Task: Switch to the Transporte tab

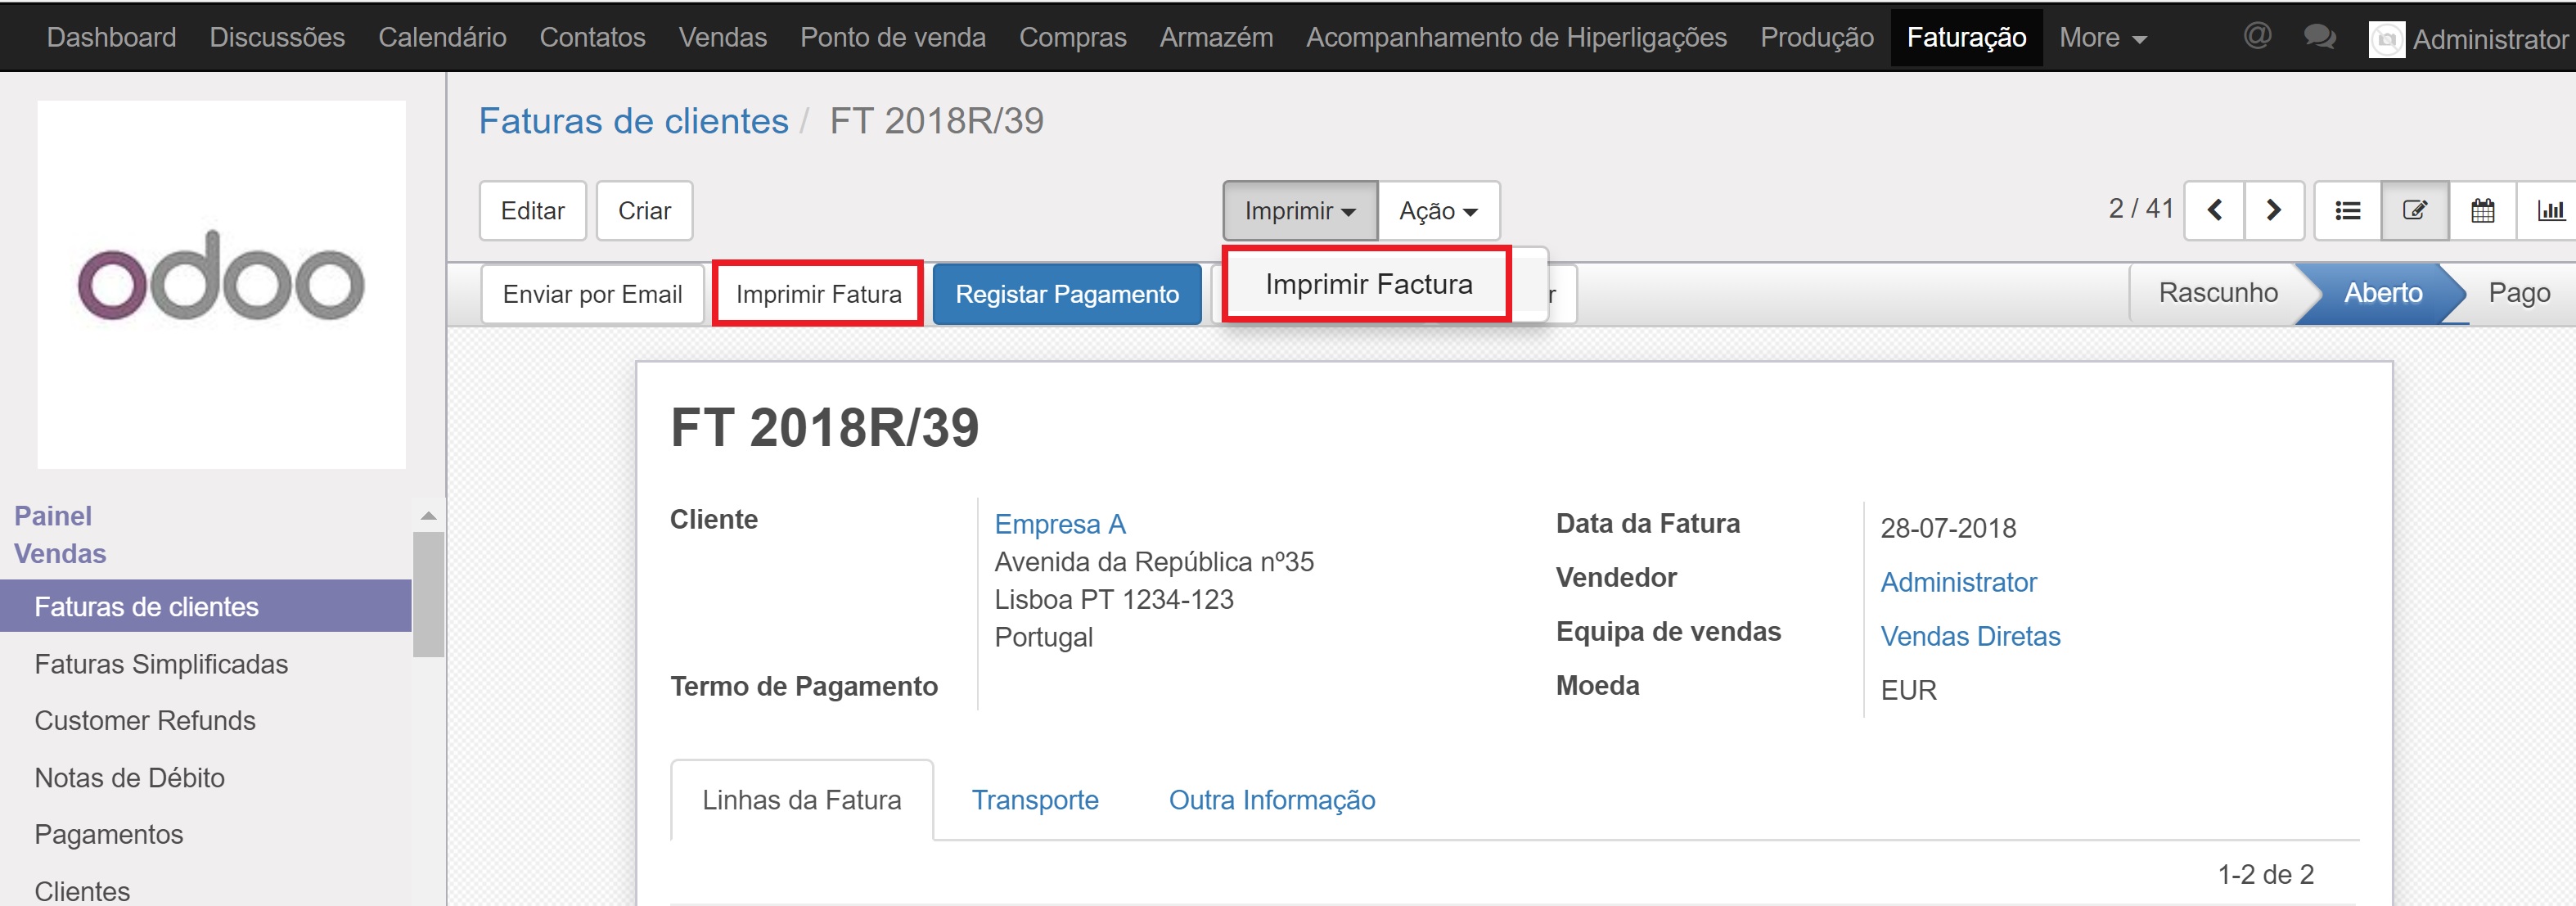Action: [x=1034, y=800]
